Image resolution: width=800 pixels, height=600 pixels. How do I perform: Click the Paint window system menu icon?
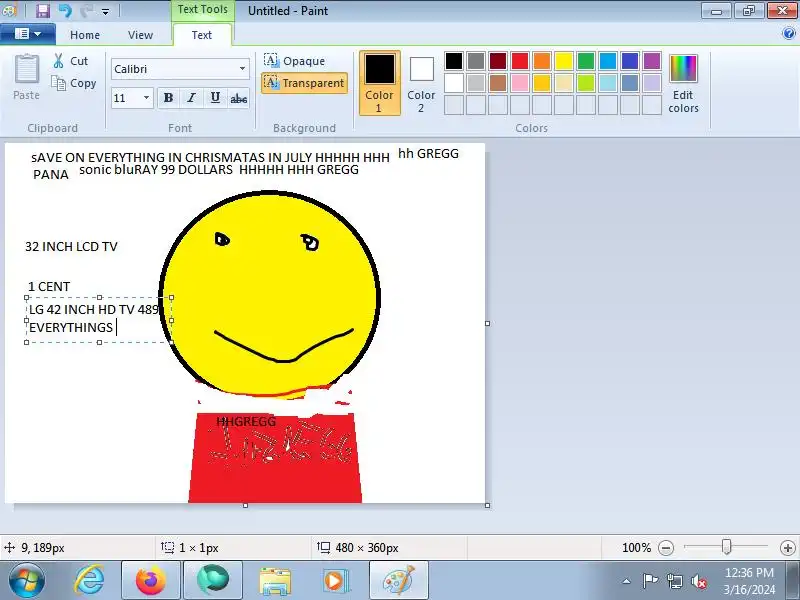[9, 10]
